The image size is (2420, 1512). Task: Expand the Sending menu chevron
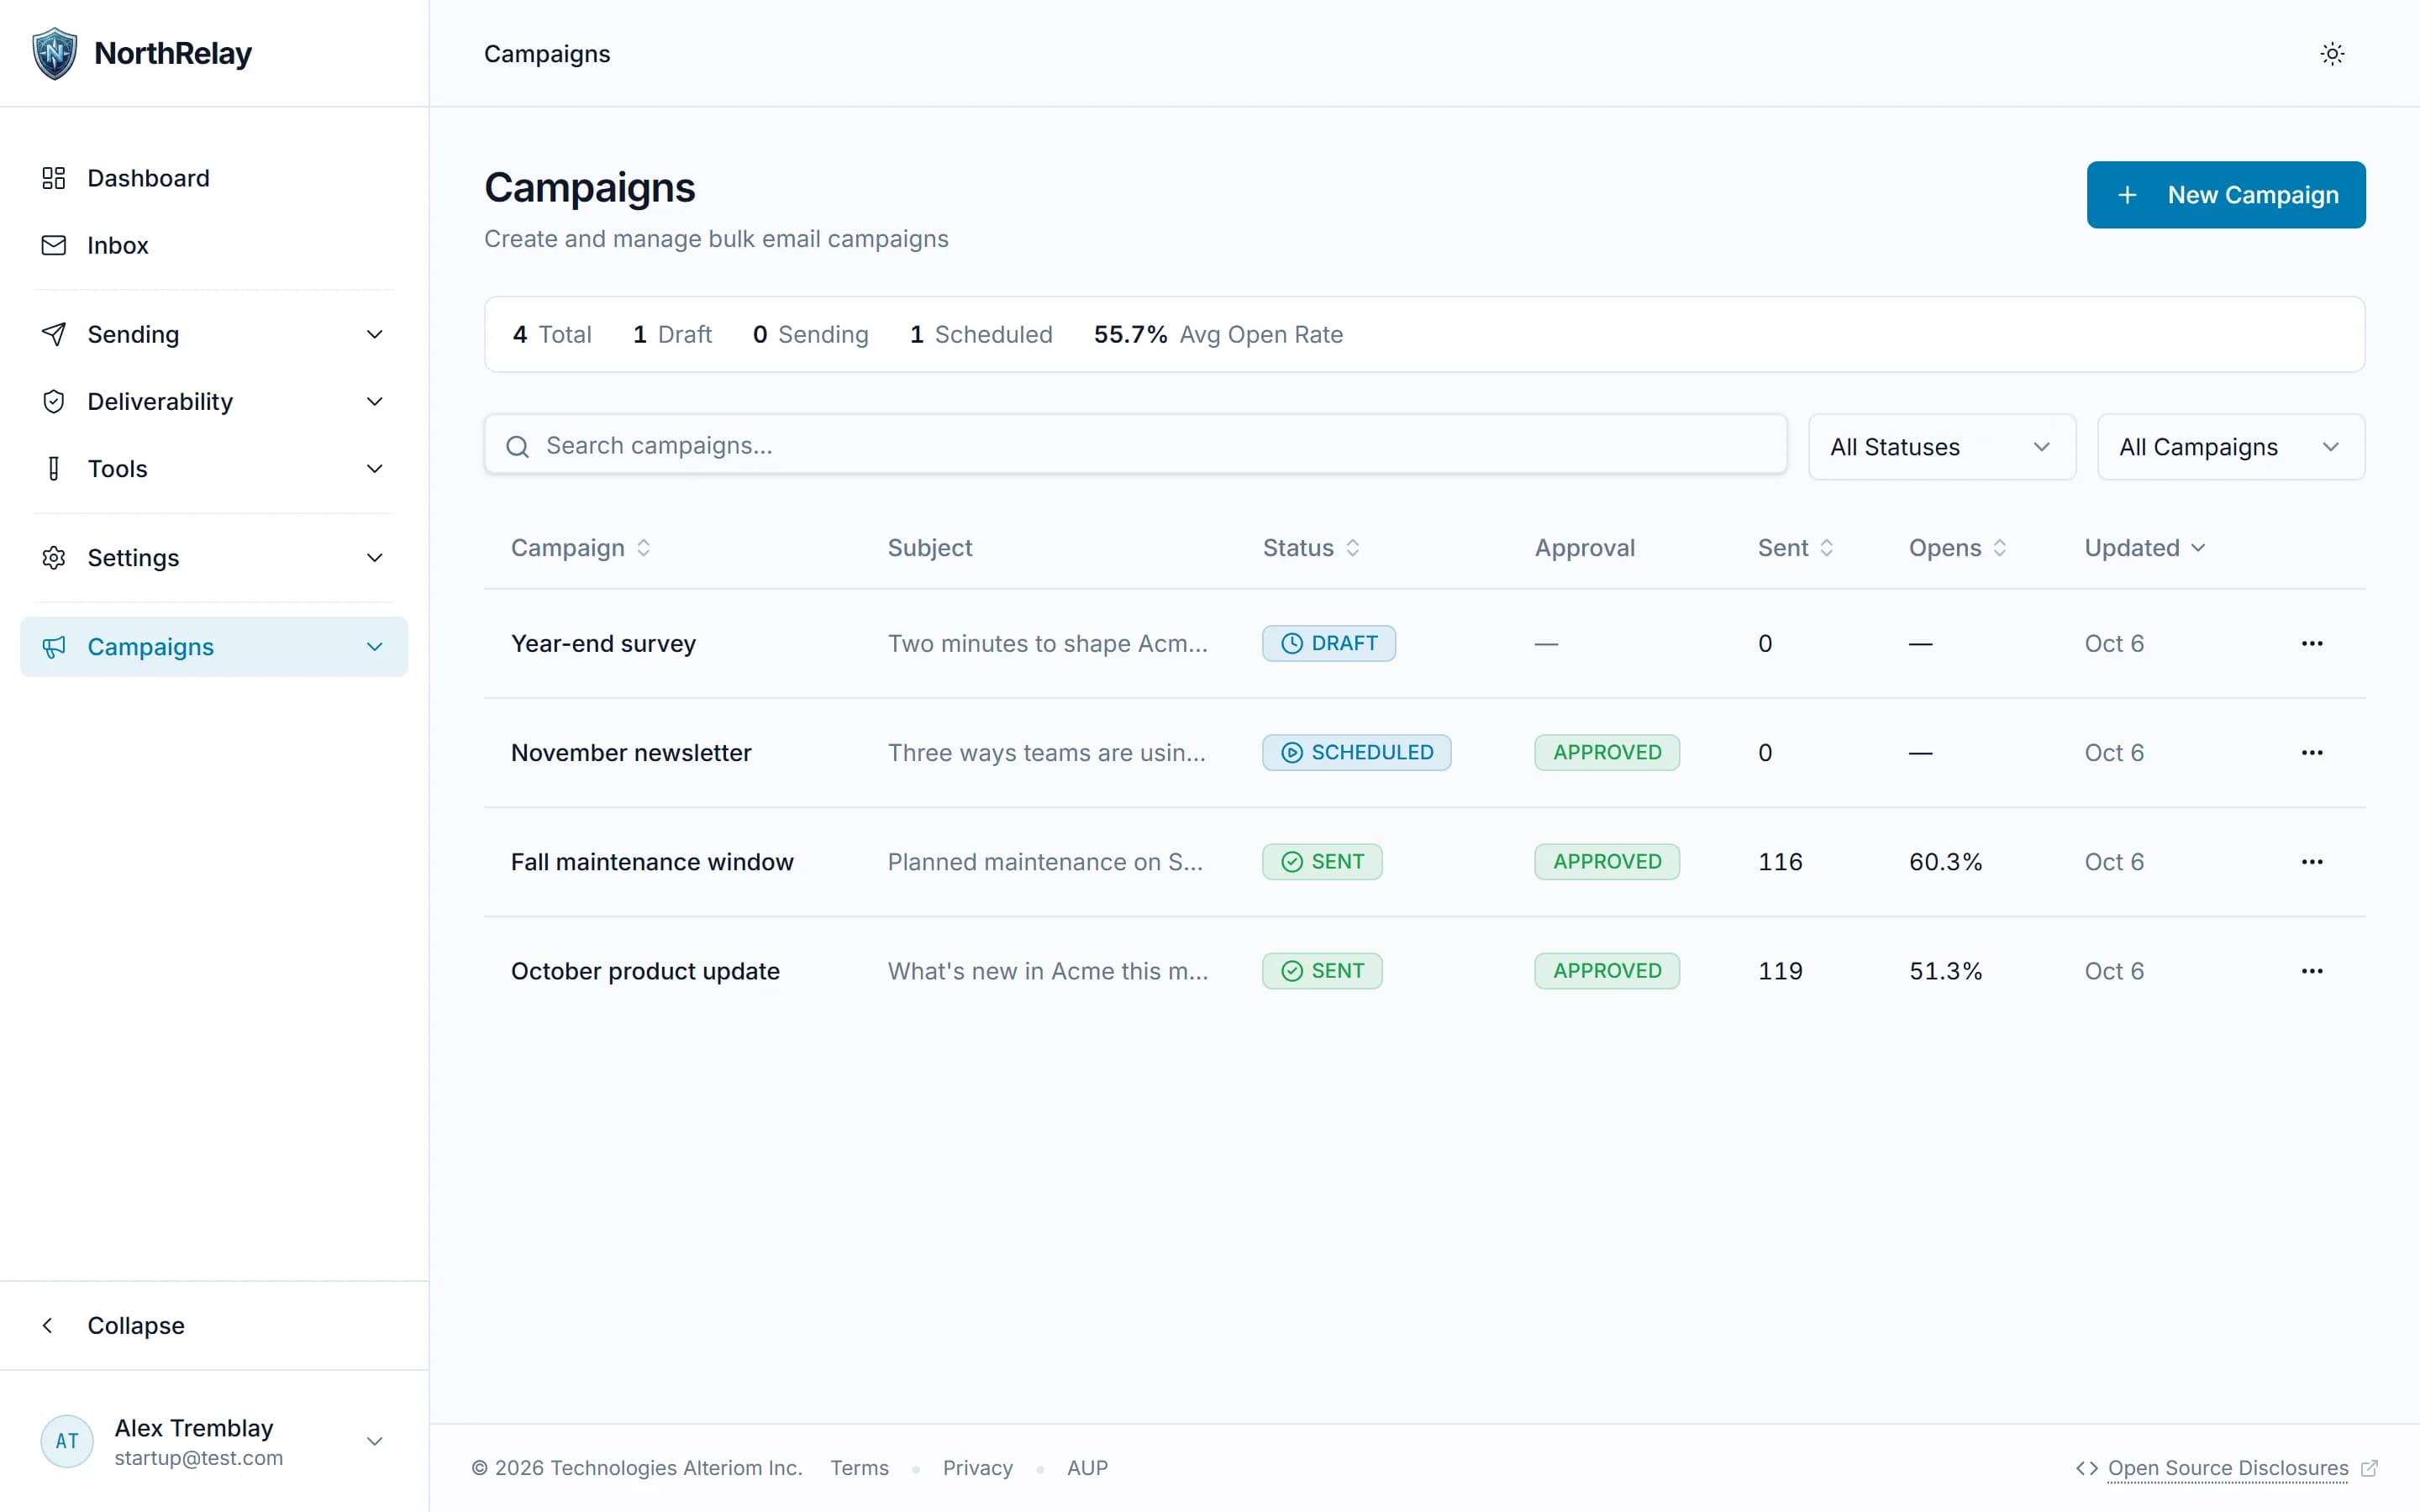[375, 334]
